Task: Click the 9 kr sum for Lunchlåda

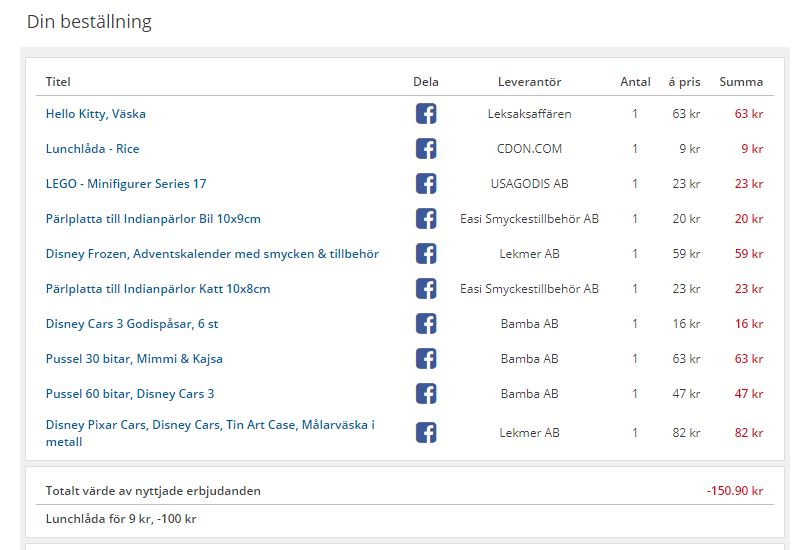Action: click(752, 149)
